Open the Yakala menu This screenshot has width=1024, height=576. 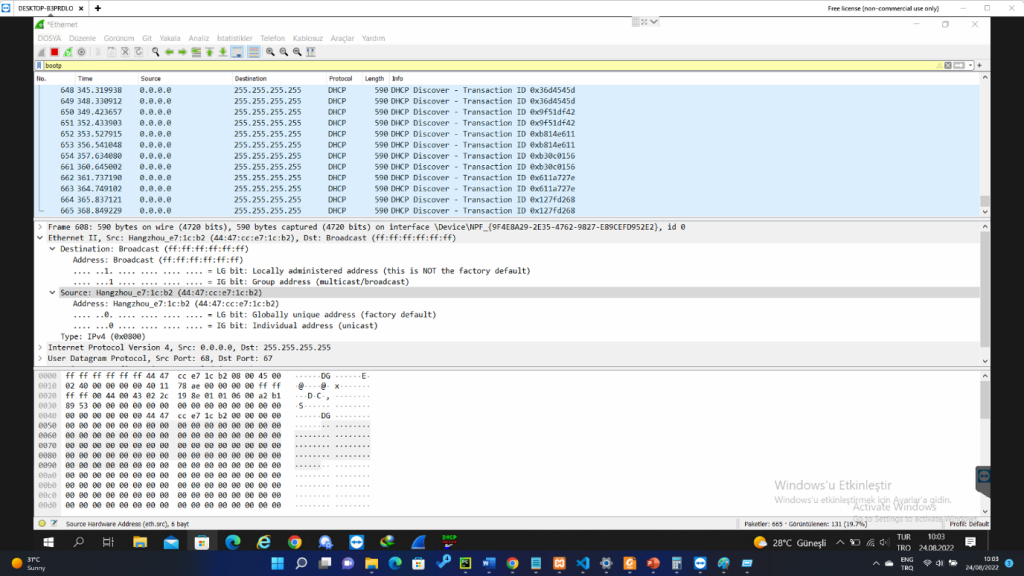tap(170, 38)
